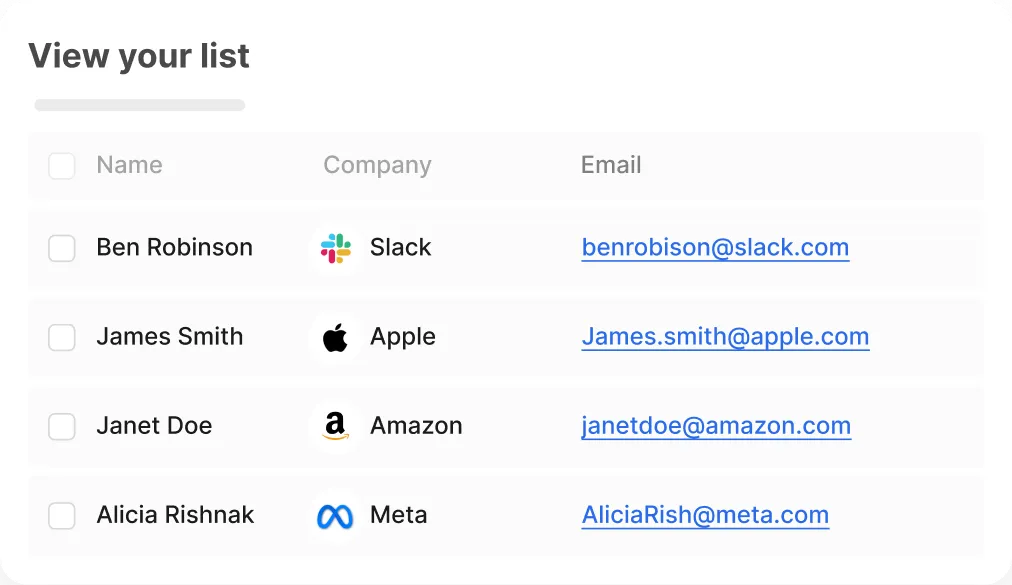The width and height of the screenshot is (1012, 585).
Task: Click the Apple logo icon
Action: tap(336, 338)
